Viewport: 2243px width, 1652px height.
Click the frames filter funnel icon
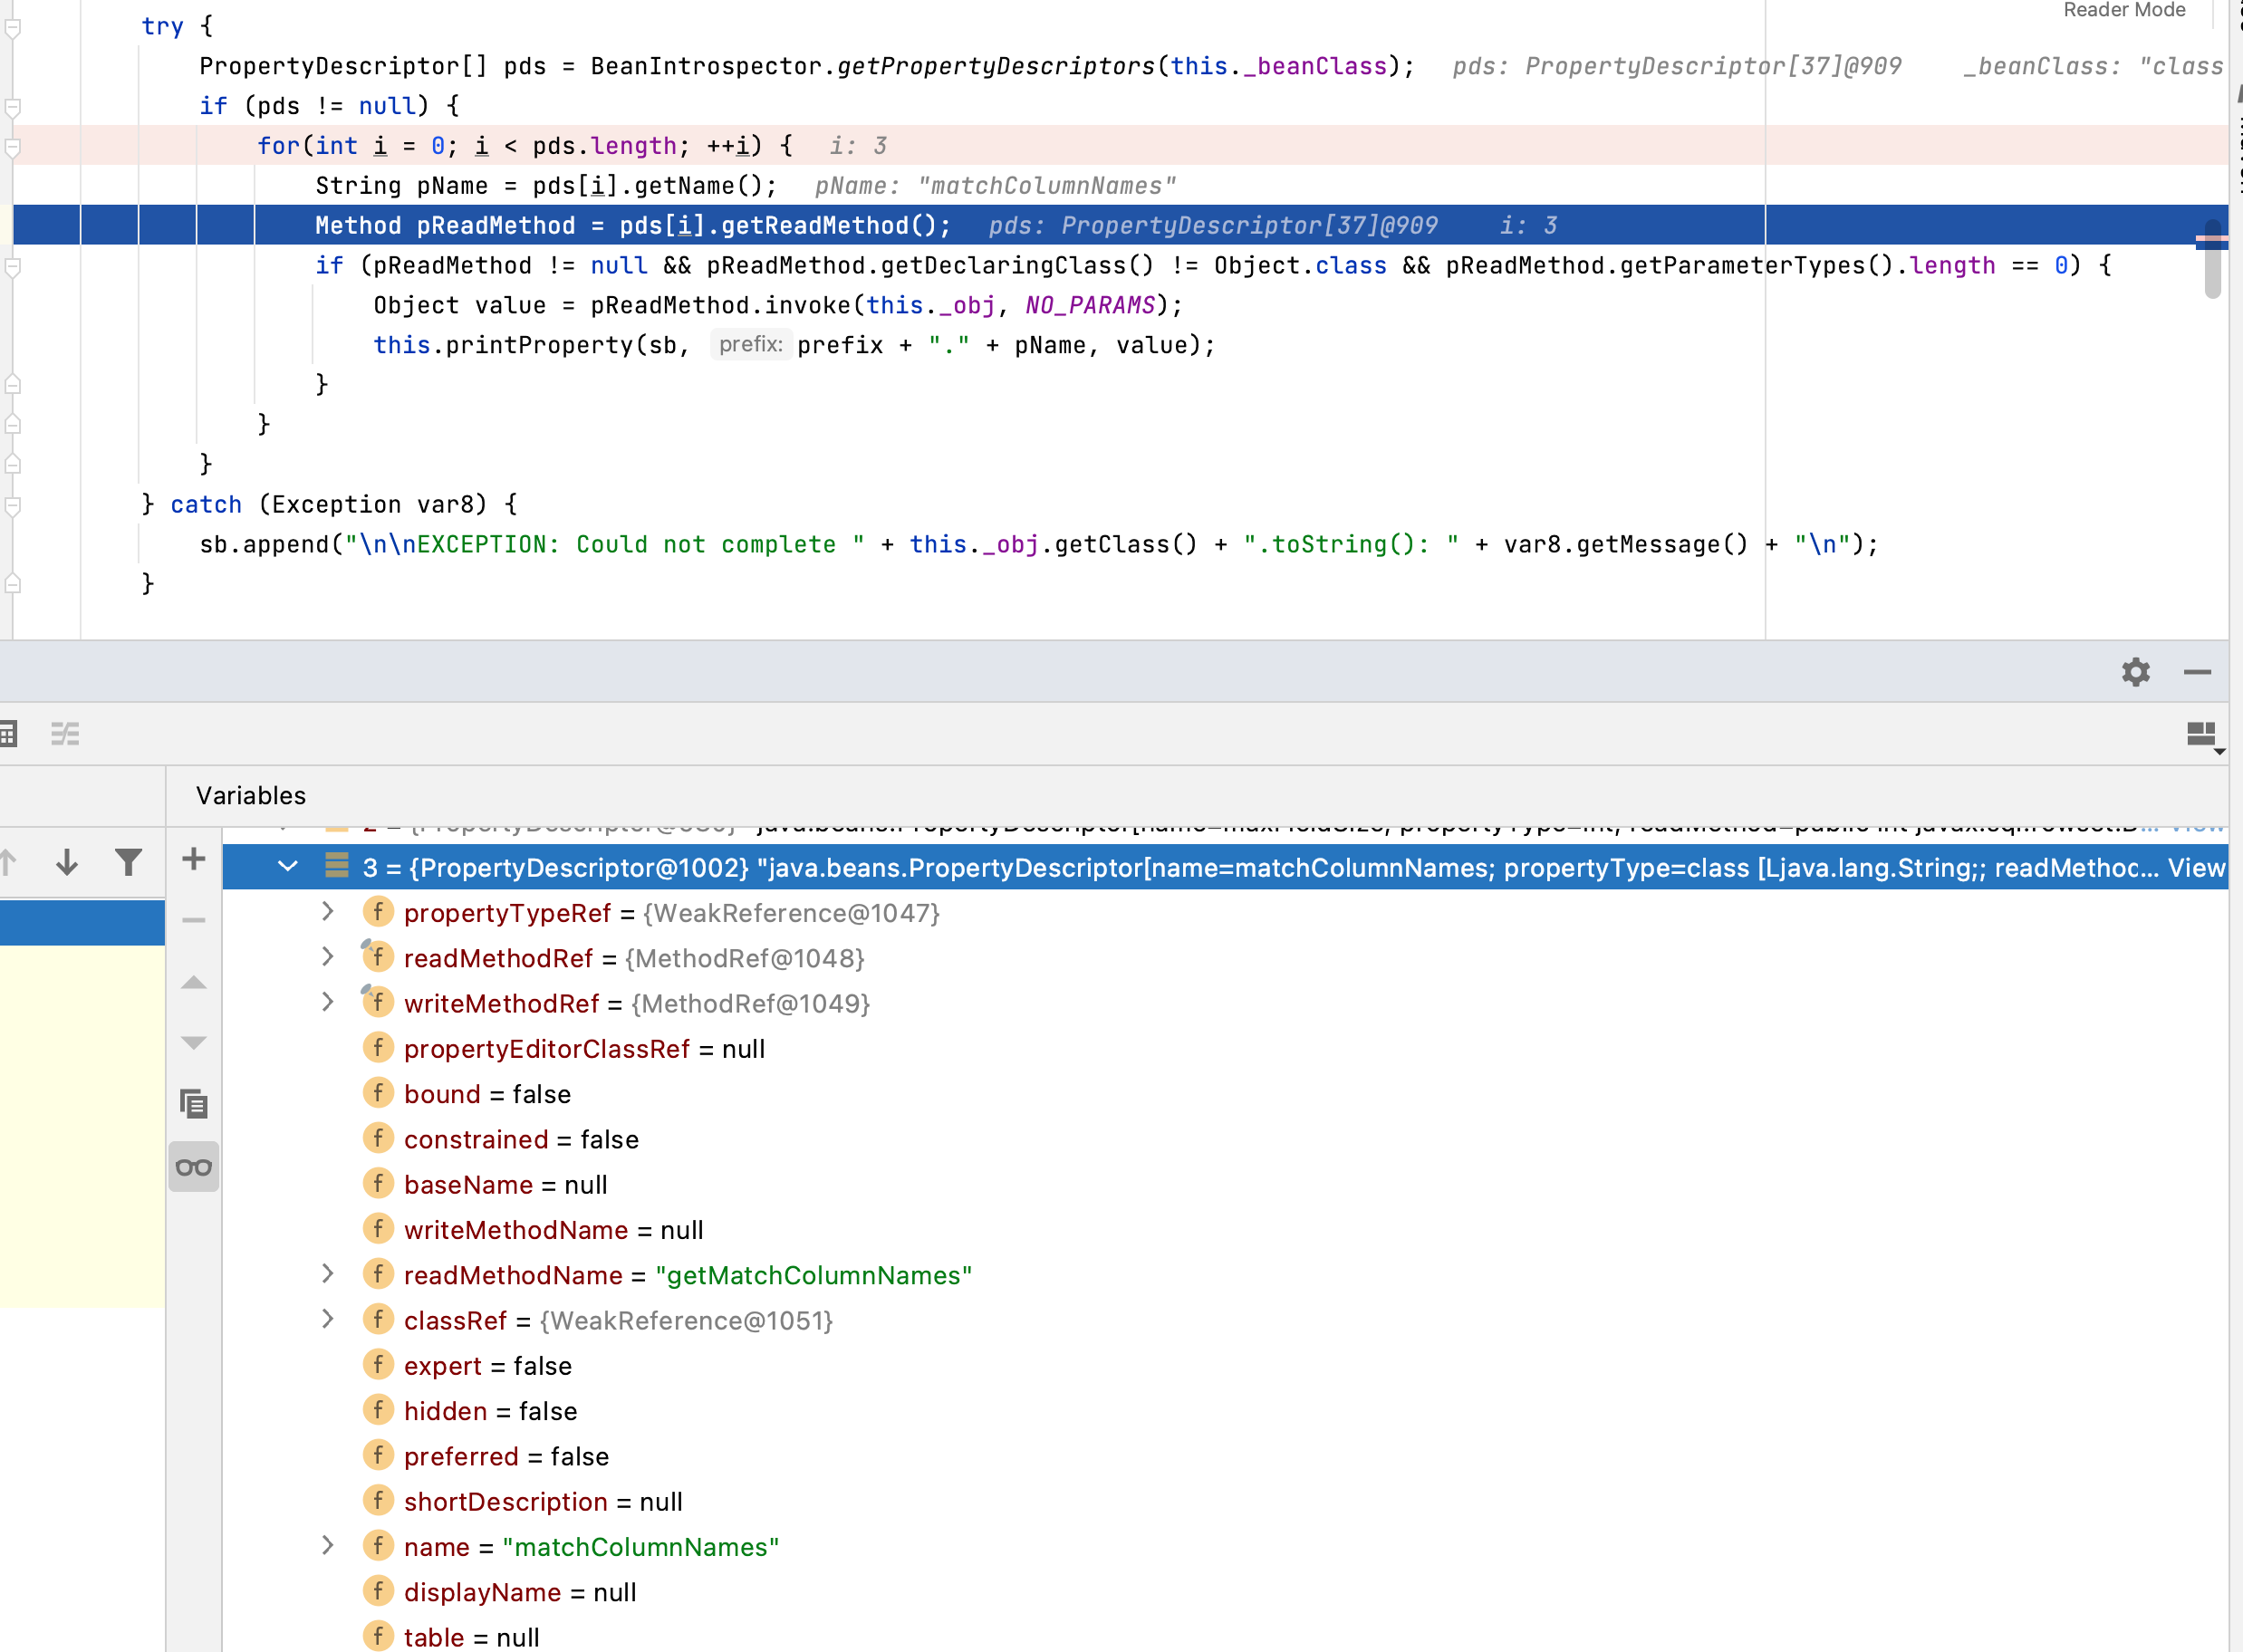click(x=128, y=861)
